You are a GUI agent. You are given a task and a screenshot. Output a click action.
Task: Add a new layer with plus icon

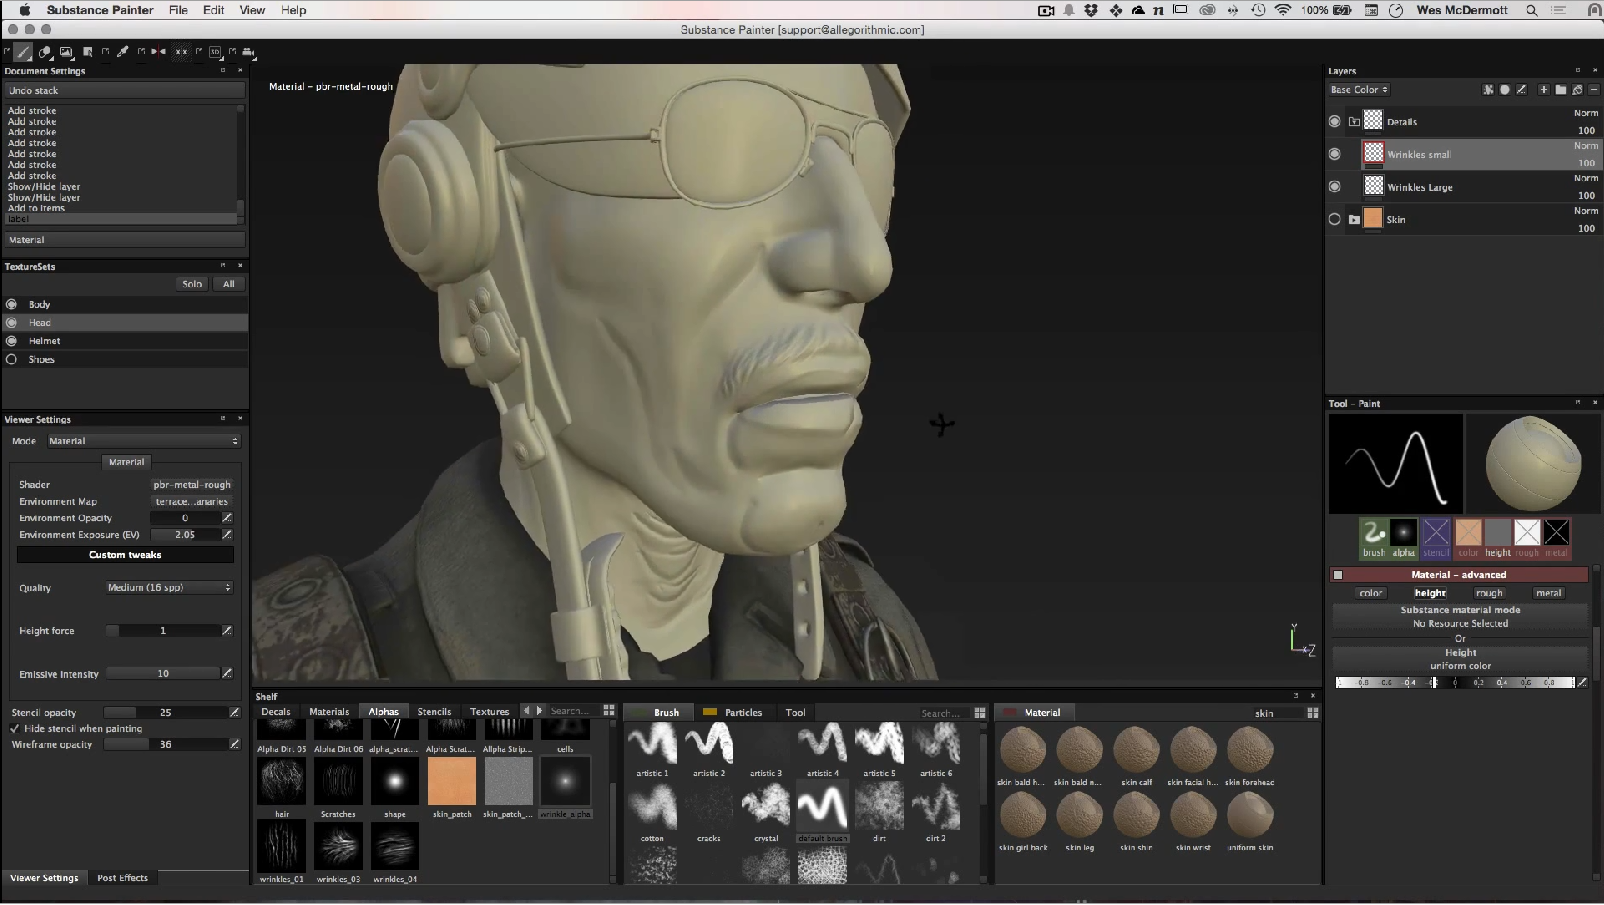tap(1543, 90)
